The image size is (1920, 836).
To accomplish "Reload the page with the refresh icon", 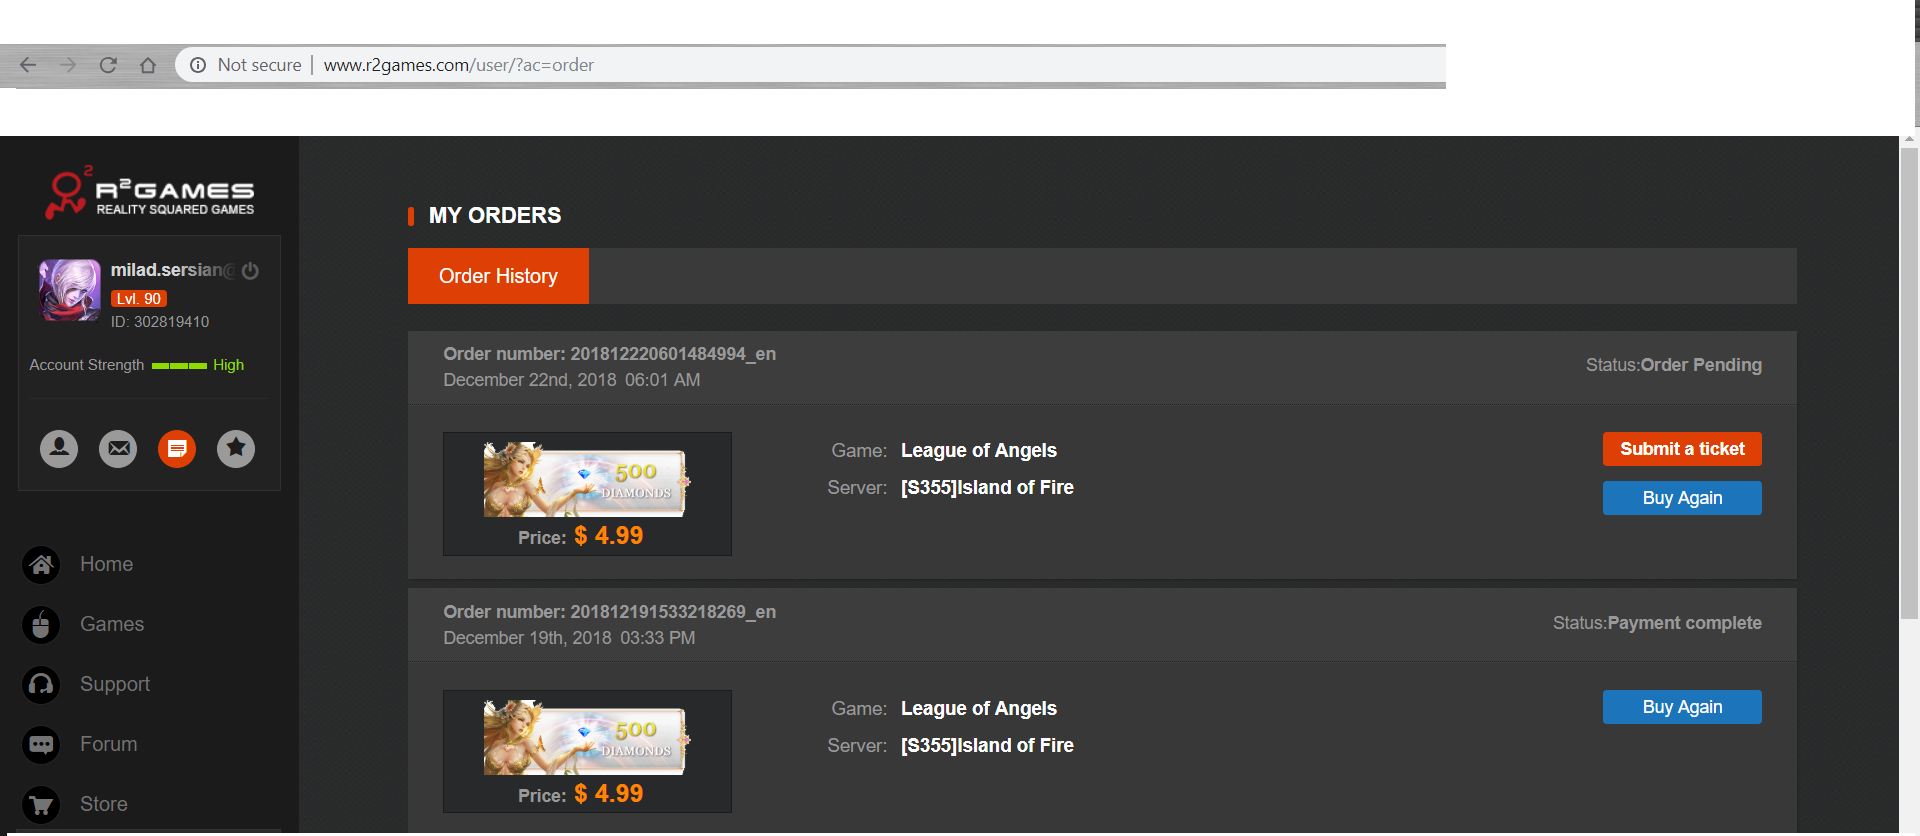I will [x=108, y=65].
